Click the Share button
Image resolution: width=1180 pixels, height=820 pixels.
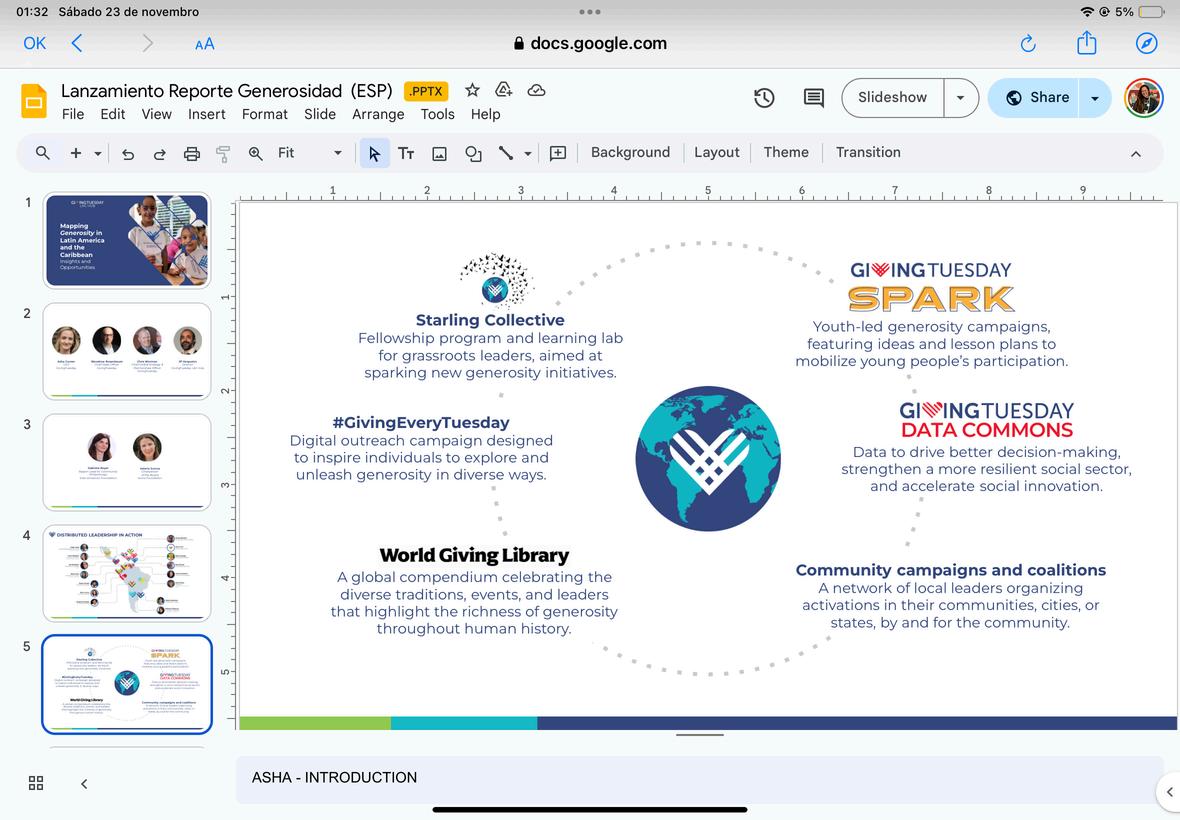tap(1034, 98)
